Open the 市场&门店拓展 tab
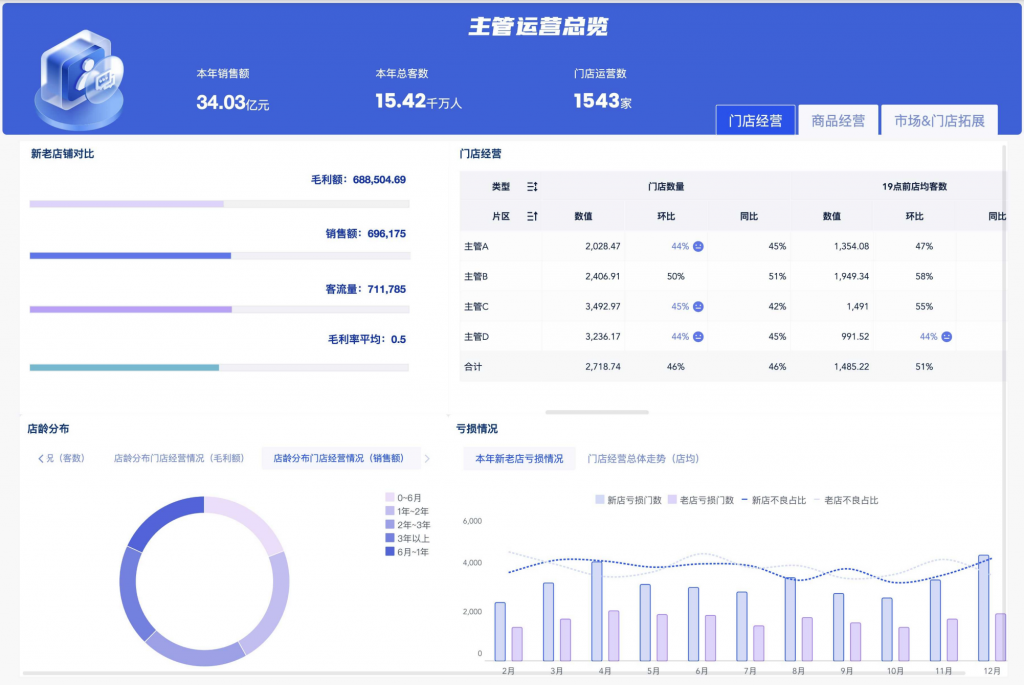Viewport: 1024px width, 685px height. coord(939,120)
